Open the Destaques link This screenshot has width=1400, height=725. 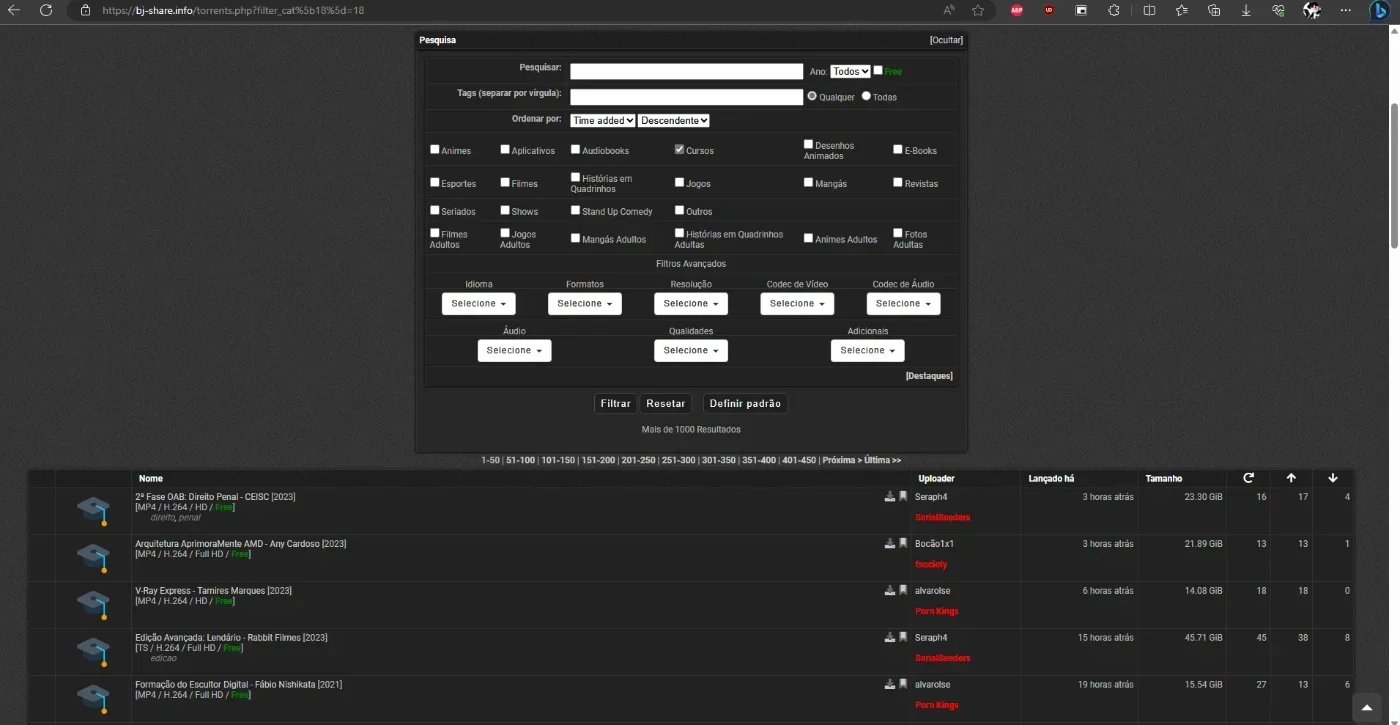click(929, 376)
